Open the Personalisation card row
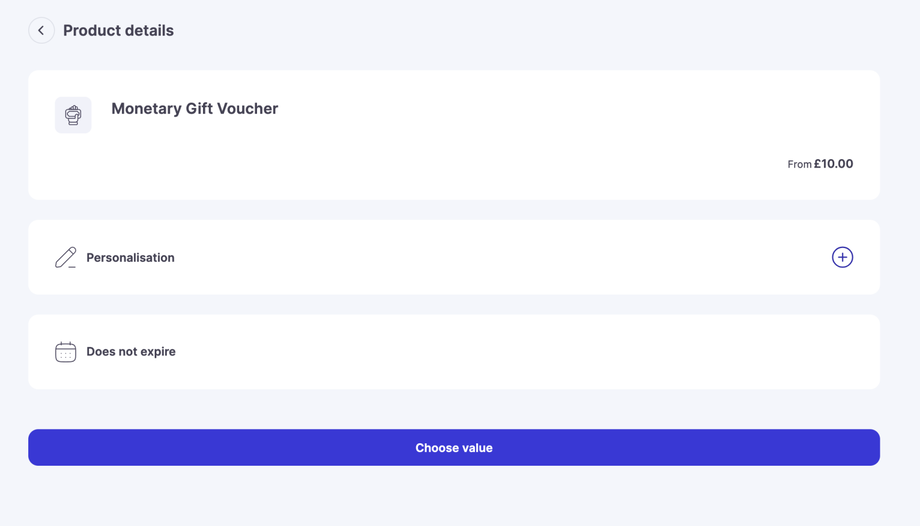The image size is (920, 526). [x=454, y=257]
